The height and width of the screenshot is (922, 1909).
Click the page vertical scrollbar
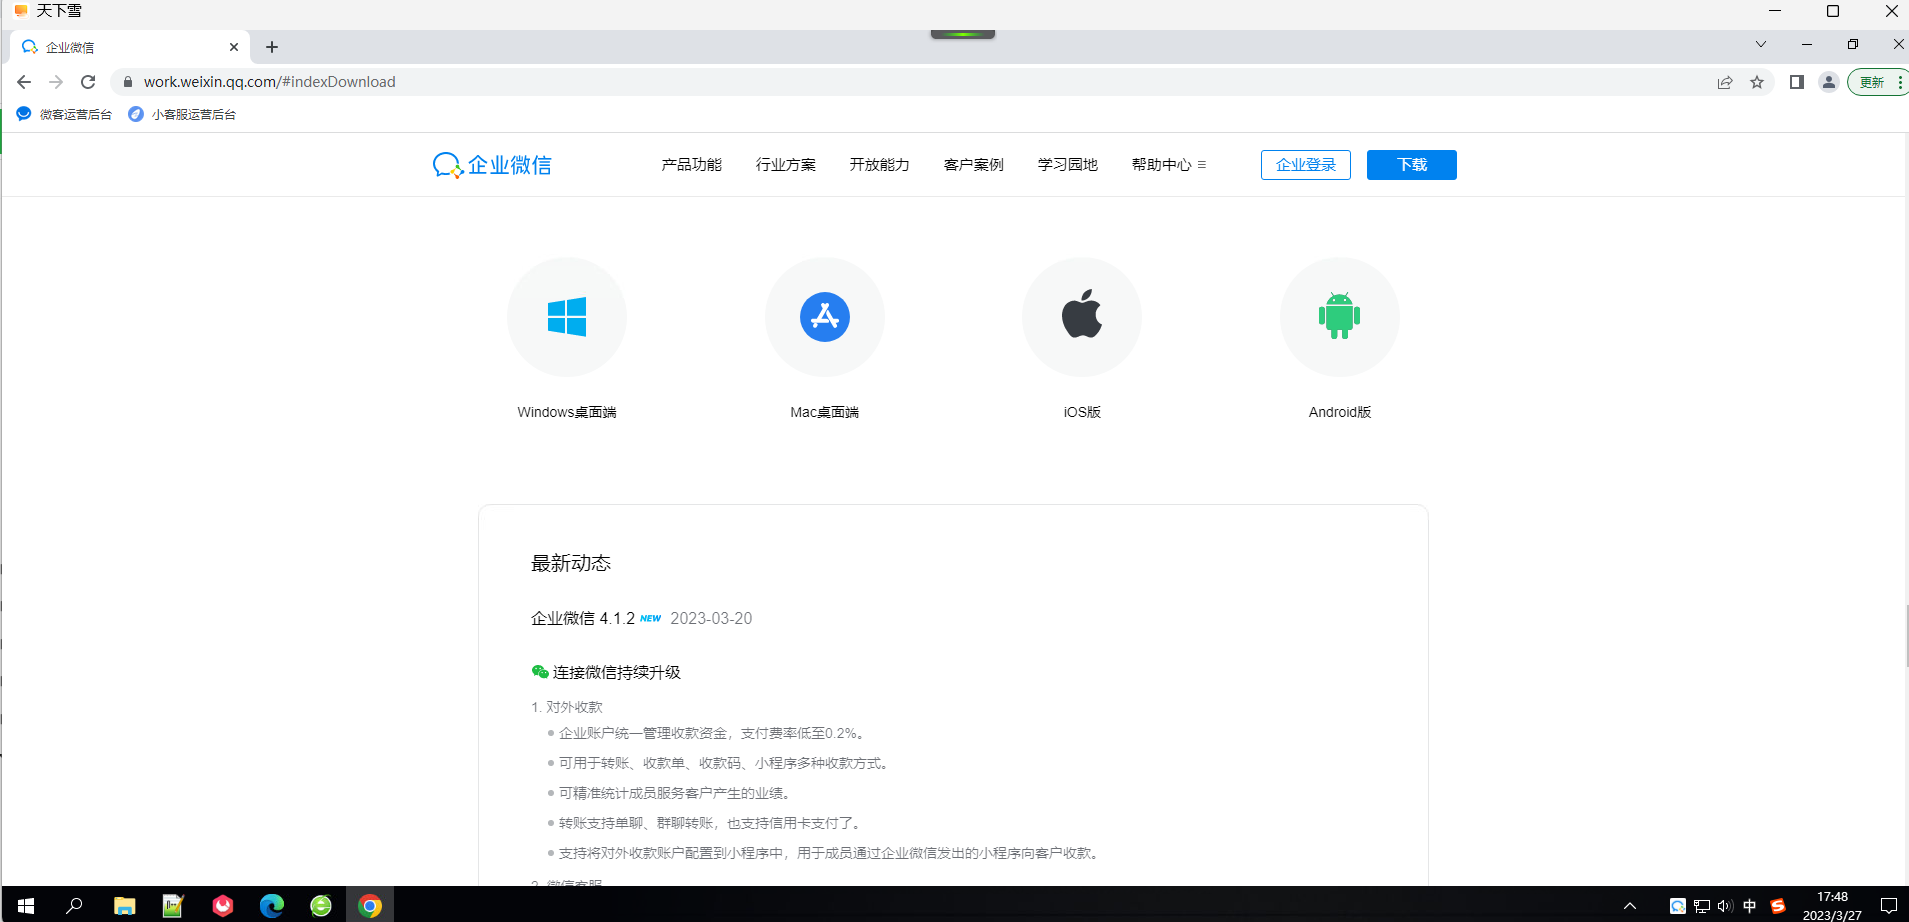click(x=1906, y=635)
